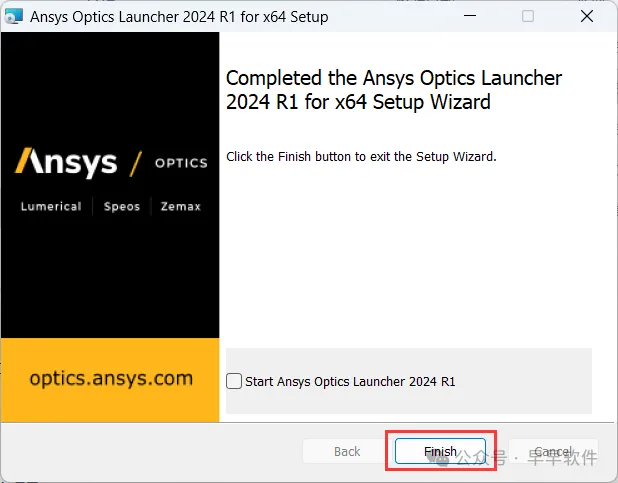Click the Finish button
The width and height of the screenshot is (618, 483).
(x=440, y=451)
